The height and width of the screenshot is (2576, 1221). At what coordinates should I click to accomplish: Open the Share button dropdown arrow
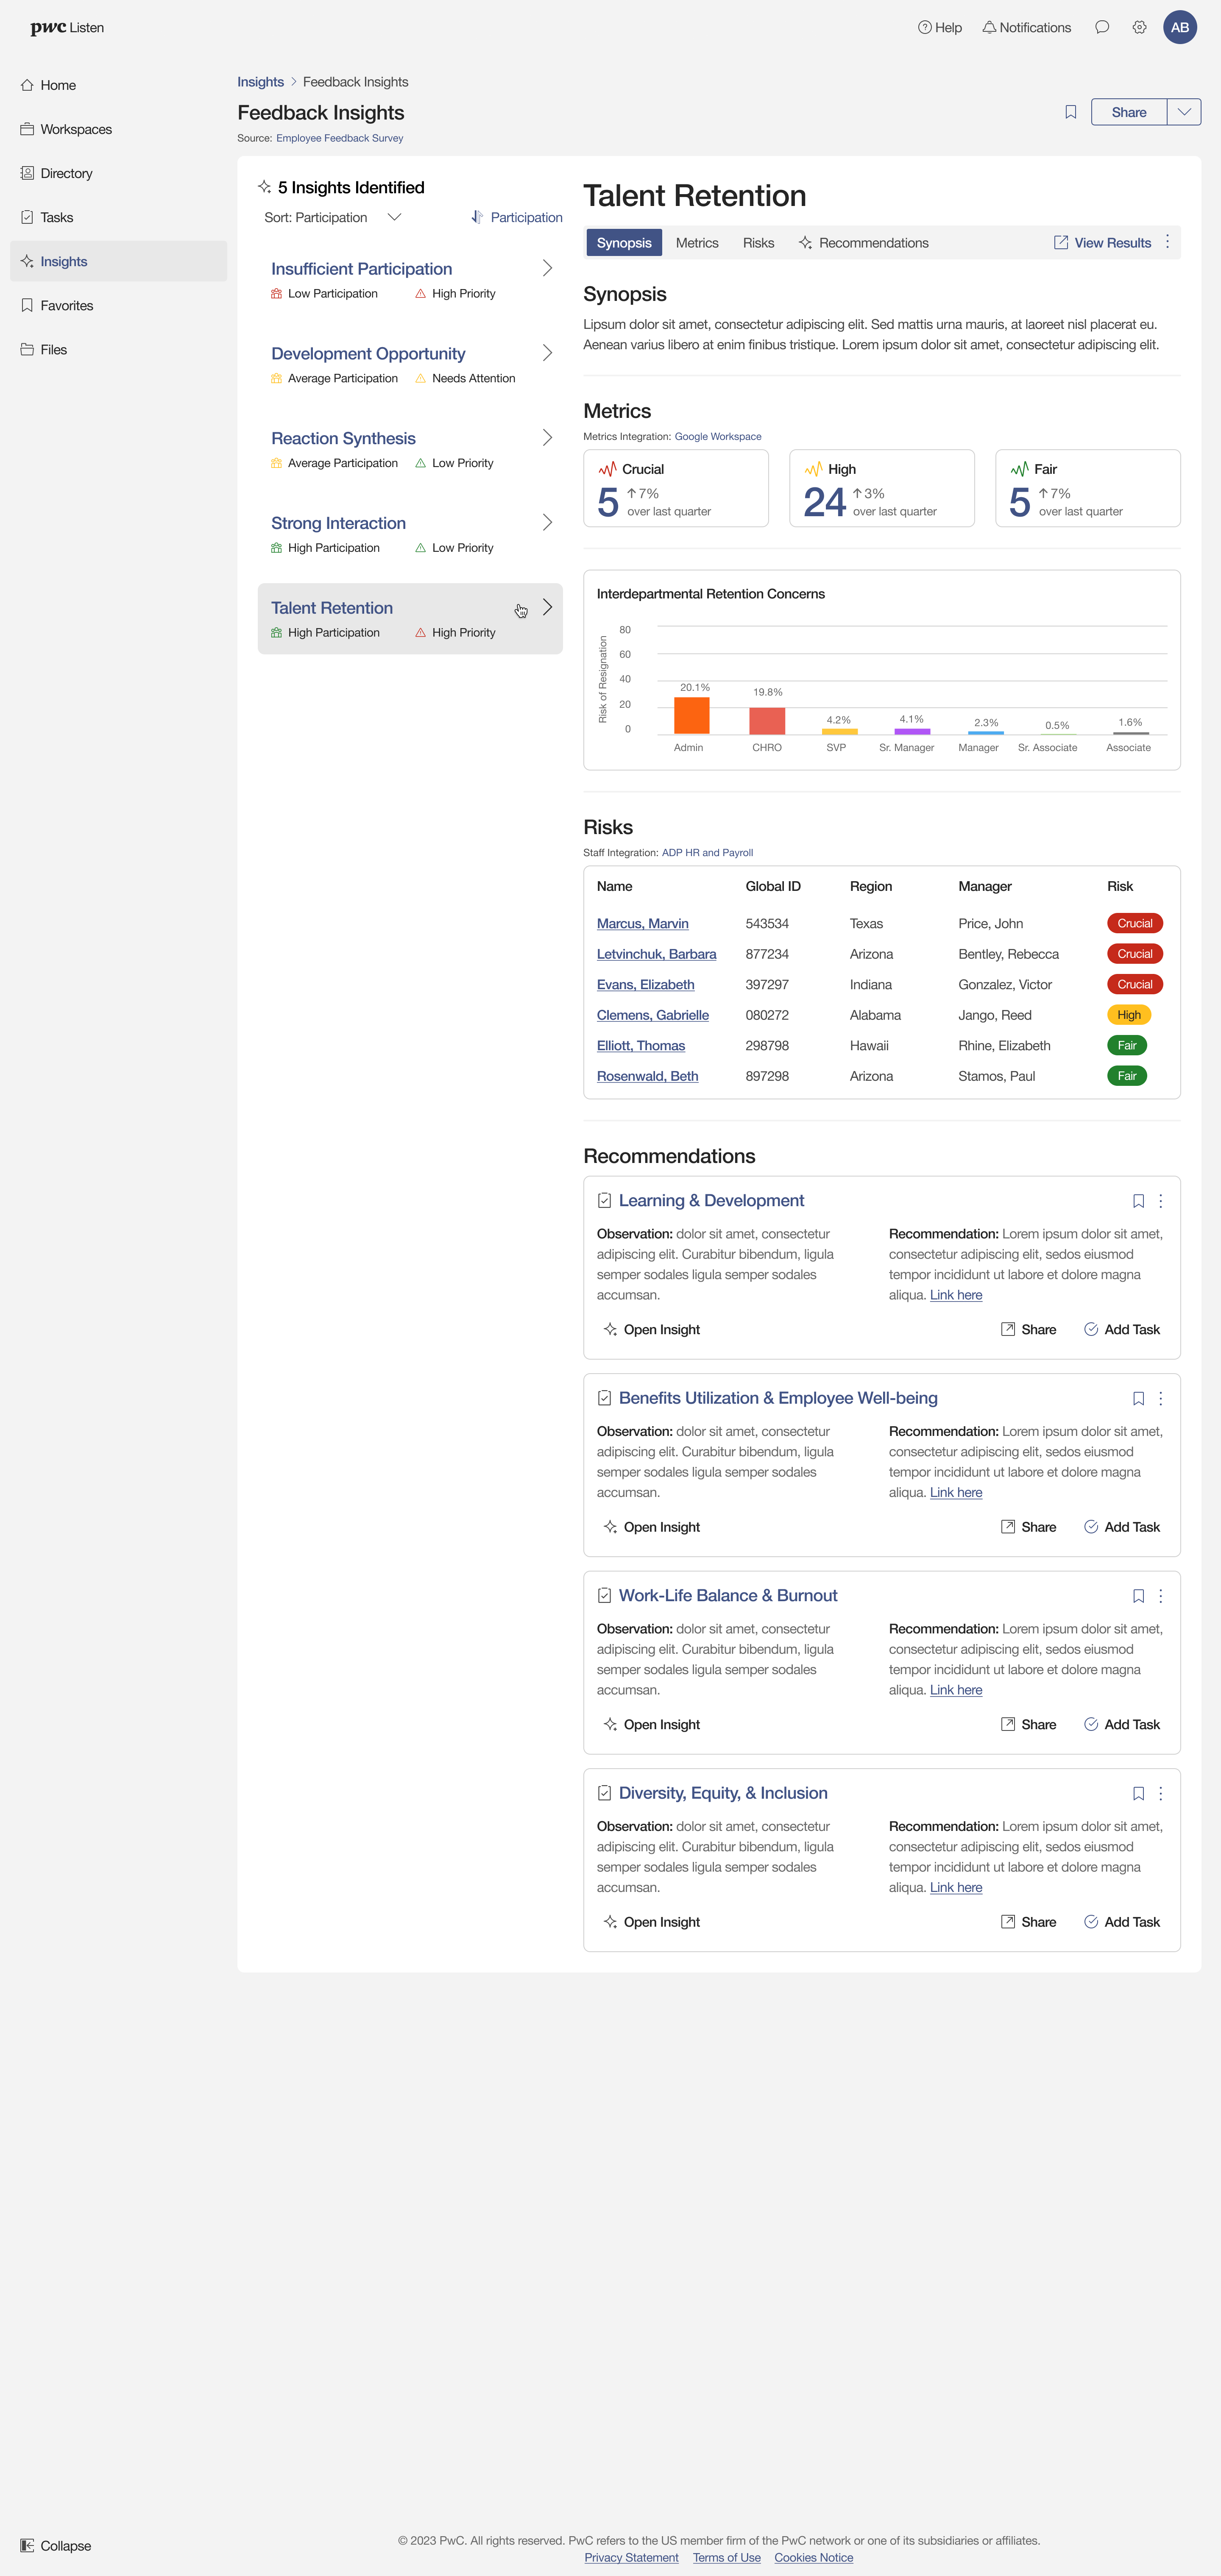pos(1184,112)
